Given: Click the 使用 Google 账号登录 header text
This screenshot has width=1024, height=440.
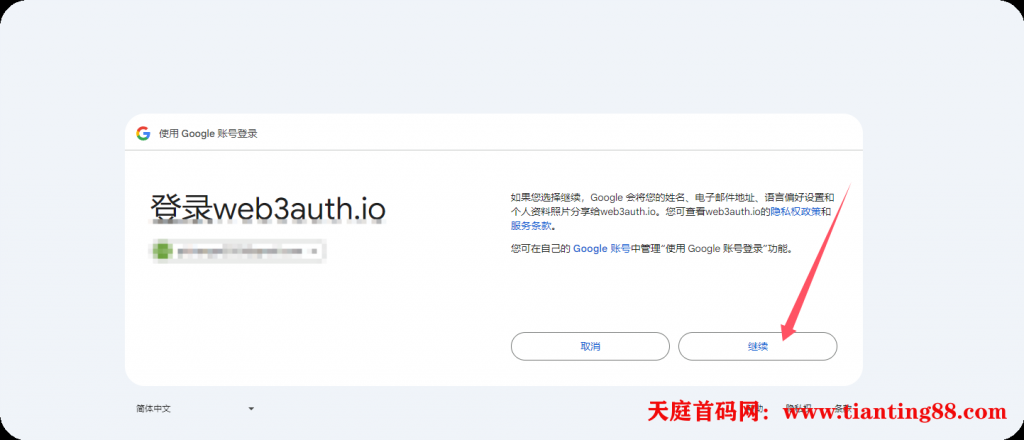Looking at the screenshot, I should (x=208, y=134).
